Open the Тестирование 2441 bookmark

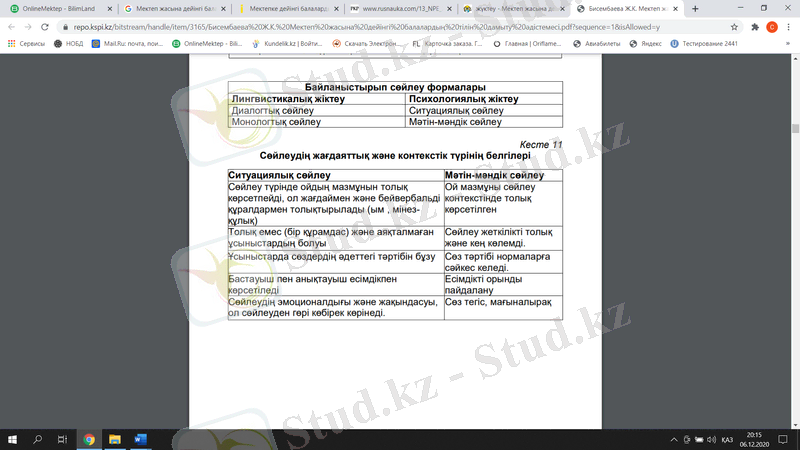(x=704, y=44)
